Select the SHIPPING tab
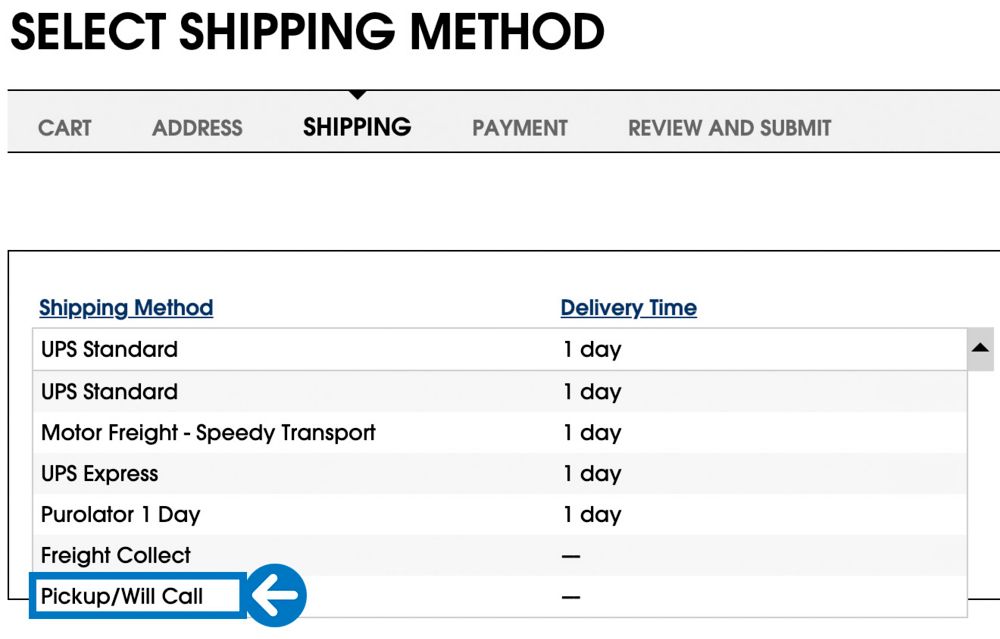1000x639 pixels. pos(357,127)
